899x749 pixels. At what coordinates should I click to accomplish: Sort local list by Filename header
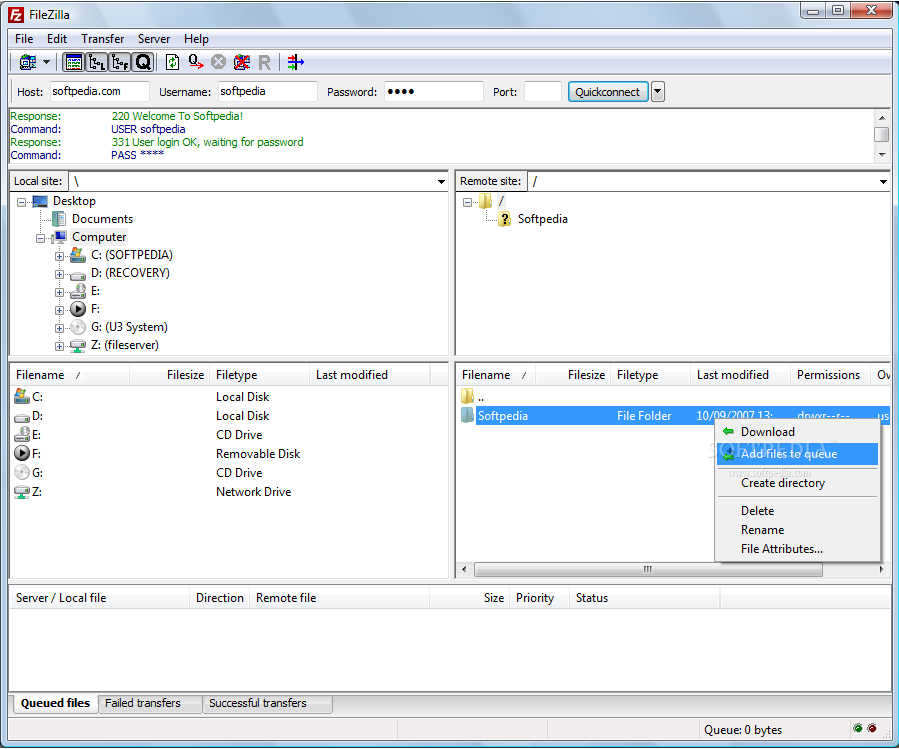pos(69,375)
